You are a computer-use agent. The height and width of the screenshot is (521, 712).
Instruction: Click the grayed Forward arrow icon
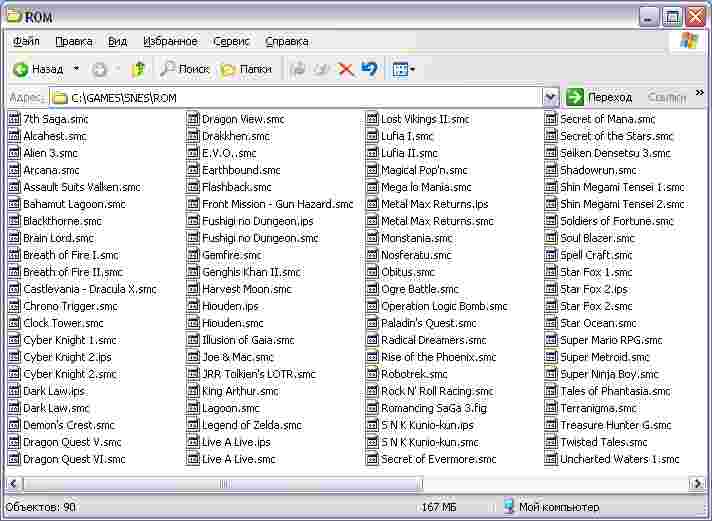(99, 69)
